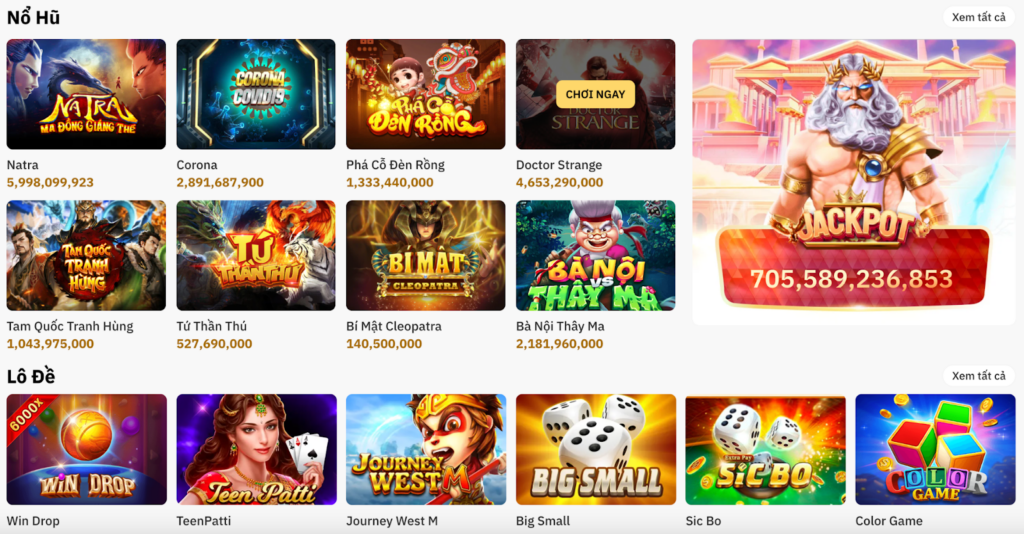This screenshot has width=1024, height=534.
Task: Click the Doctor Strange title text
Action: [559, 165]
